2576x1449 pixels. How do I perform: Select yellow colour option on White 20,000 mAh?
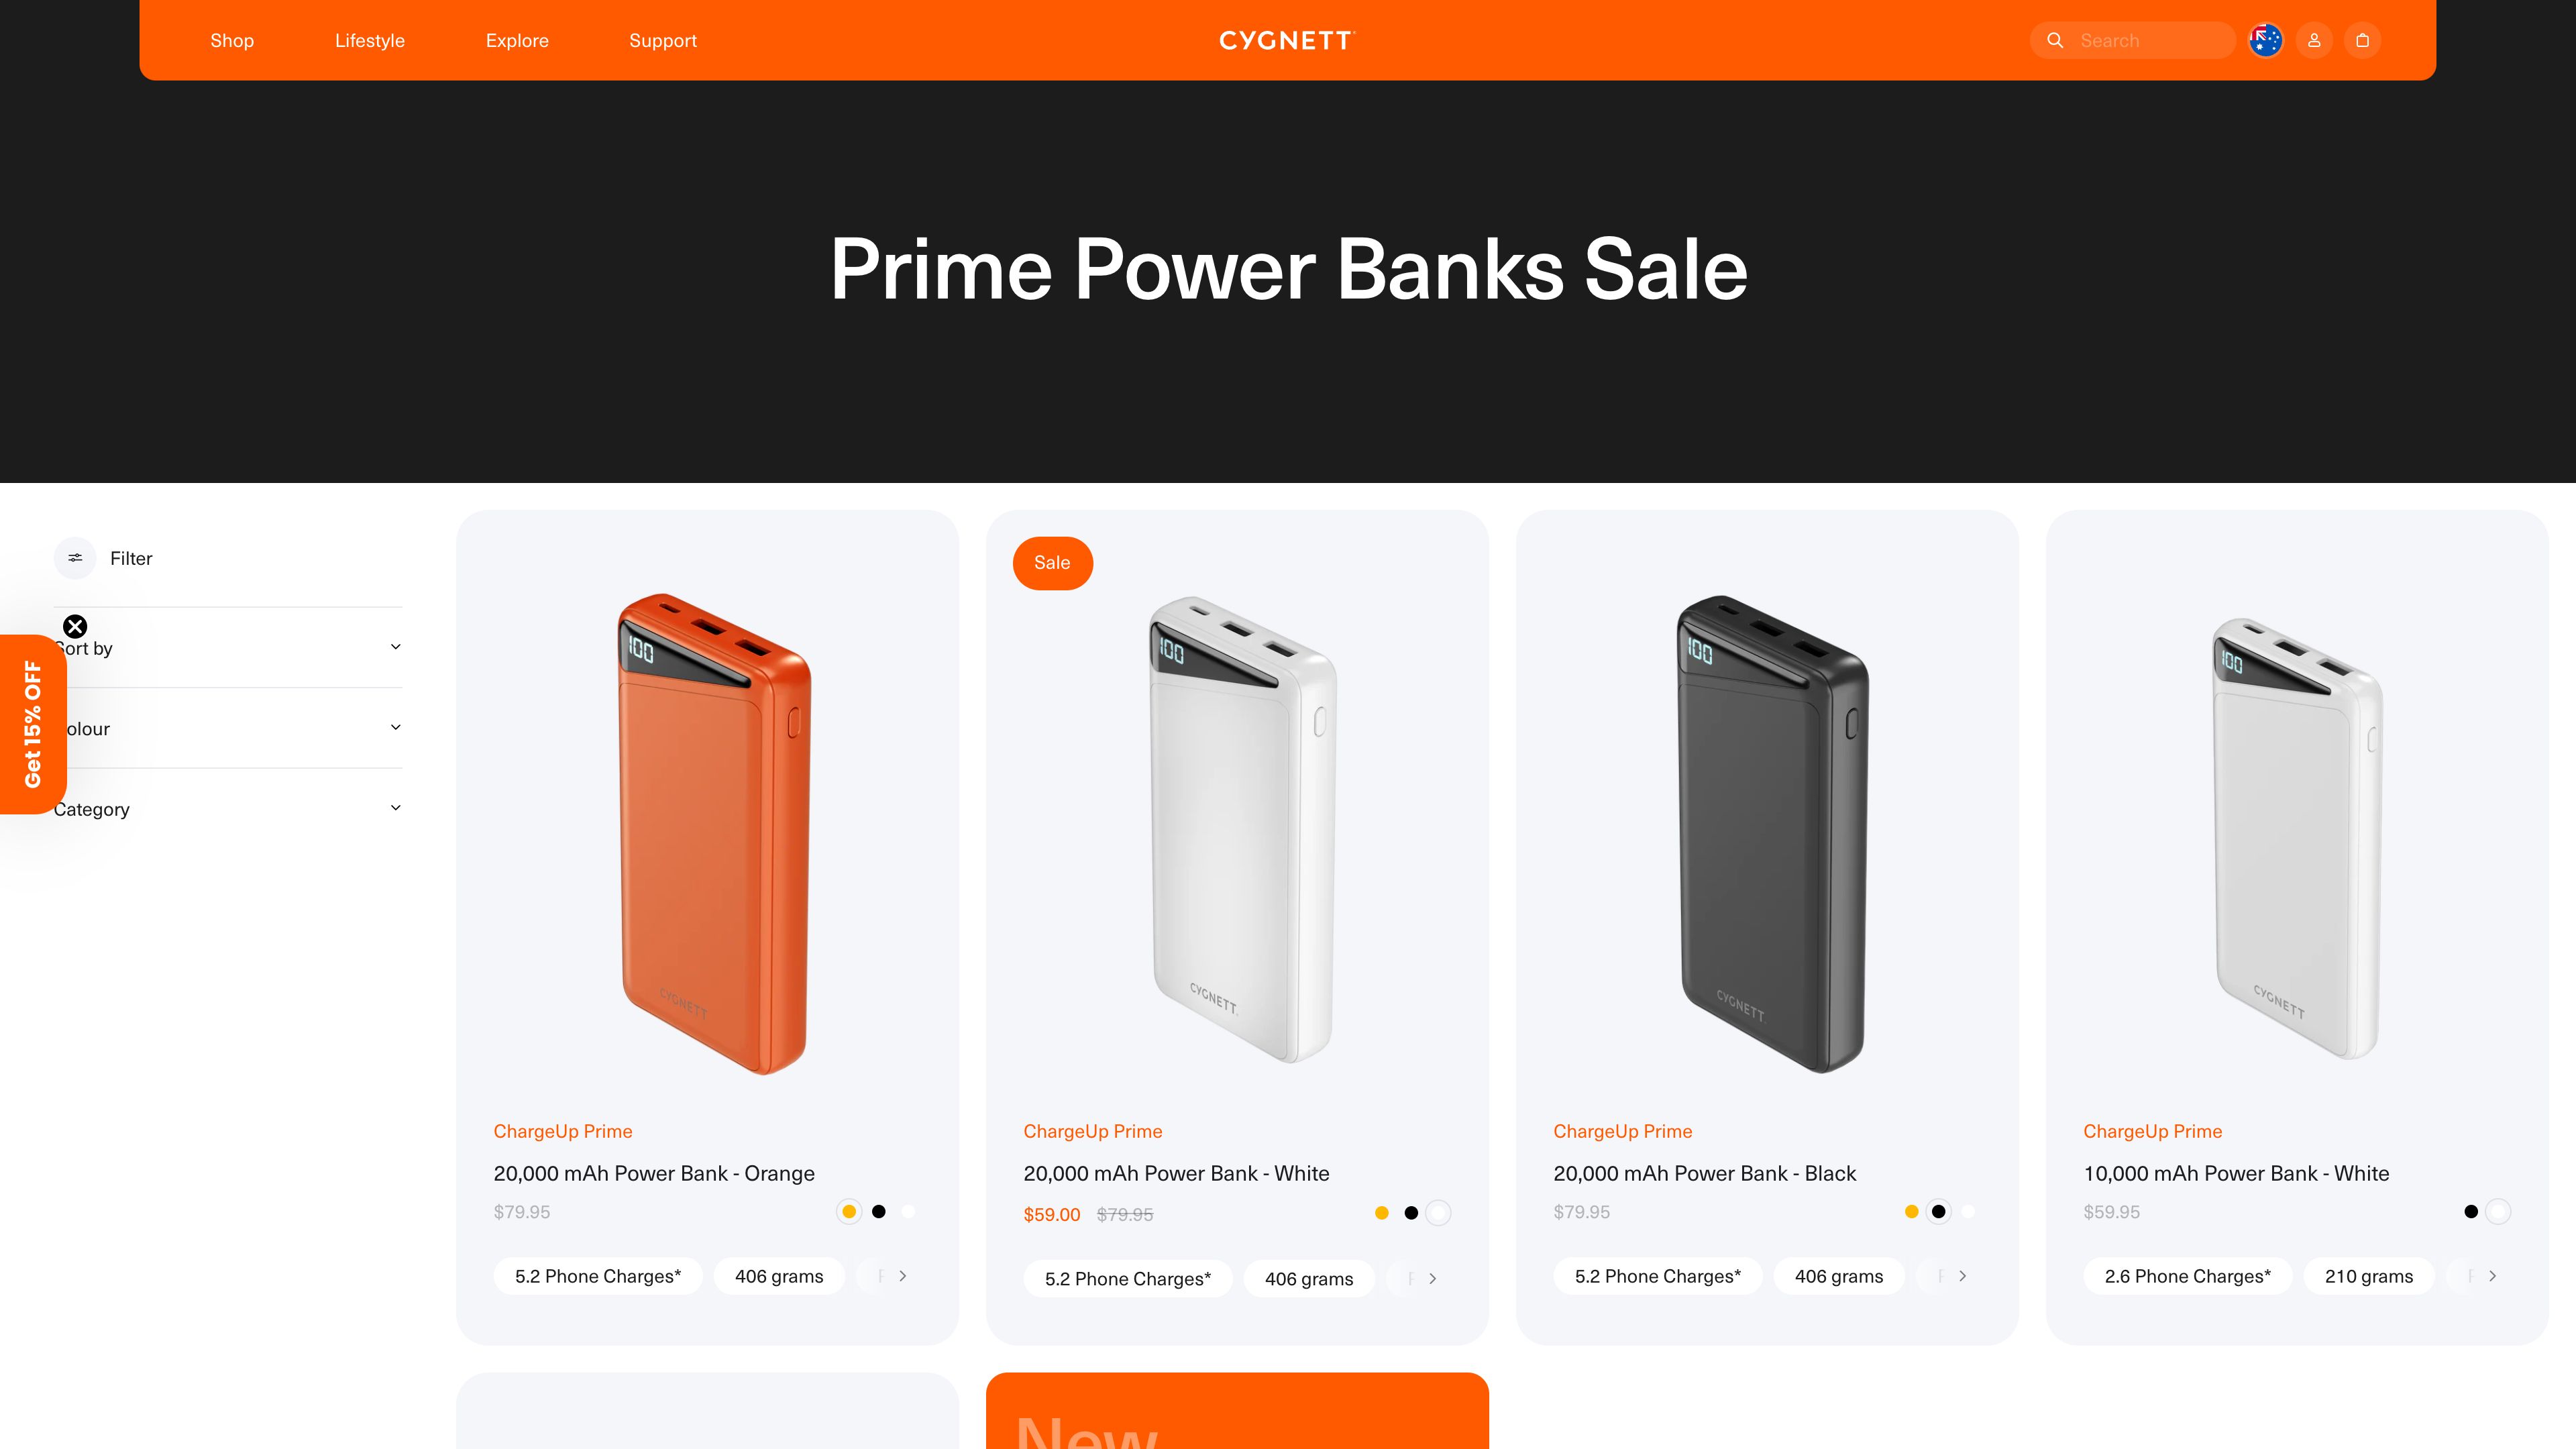[x=1382, y=1213]
